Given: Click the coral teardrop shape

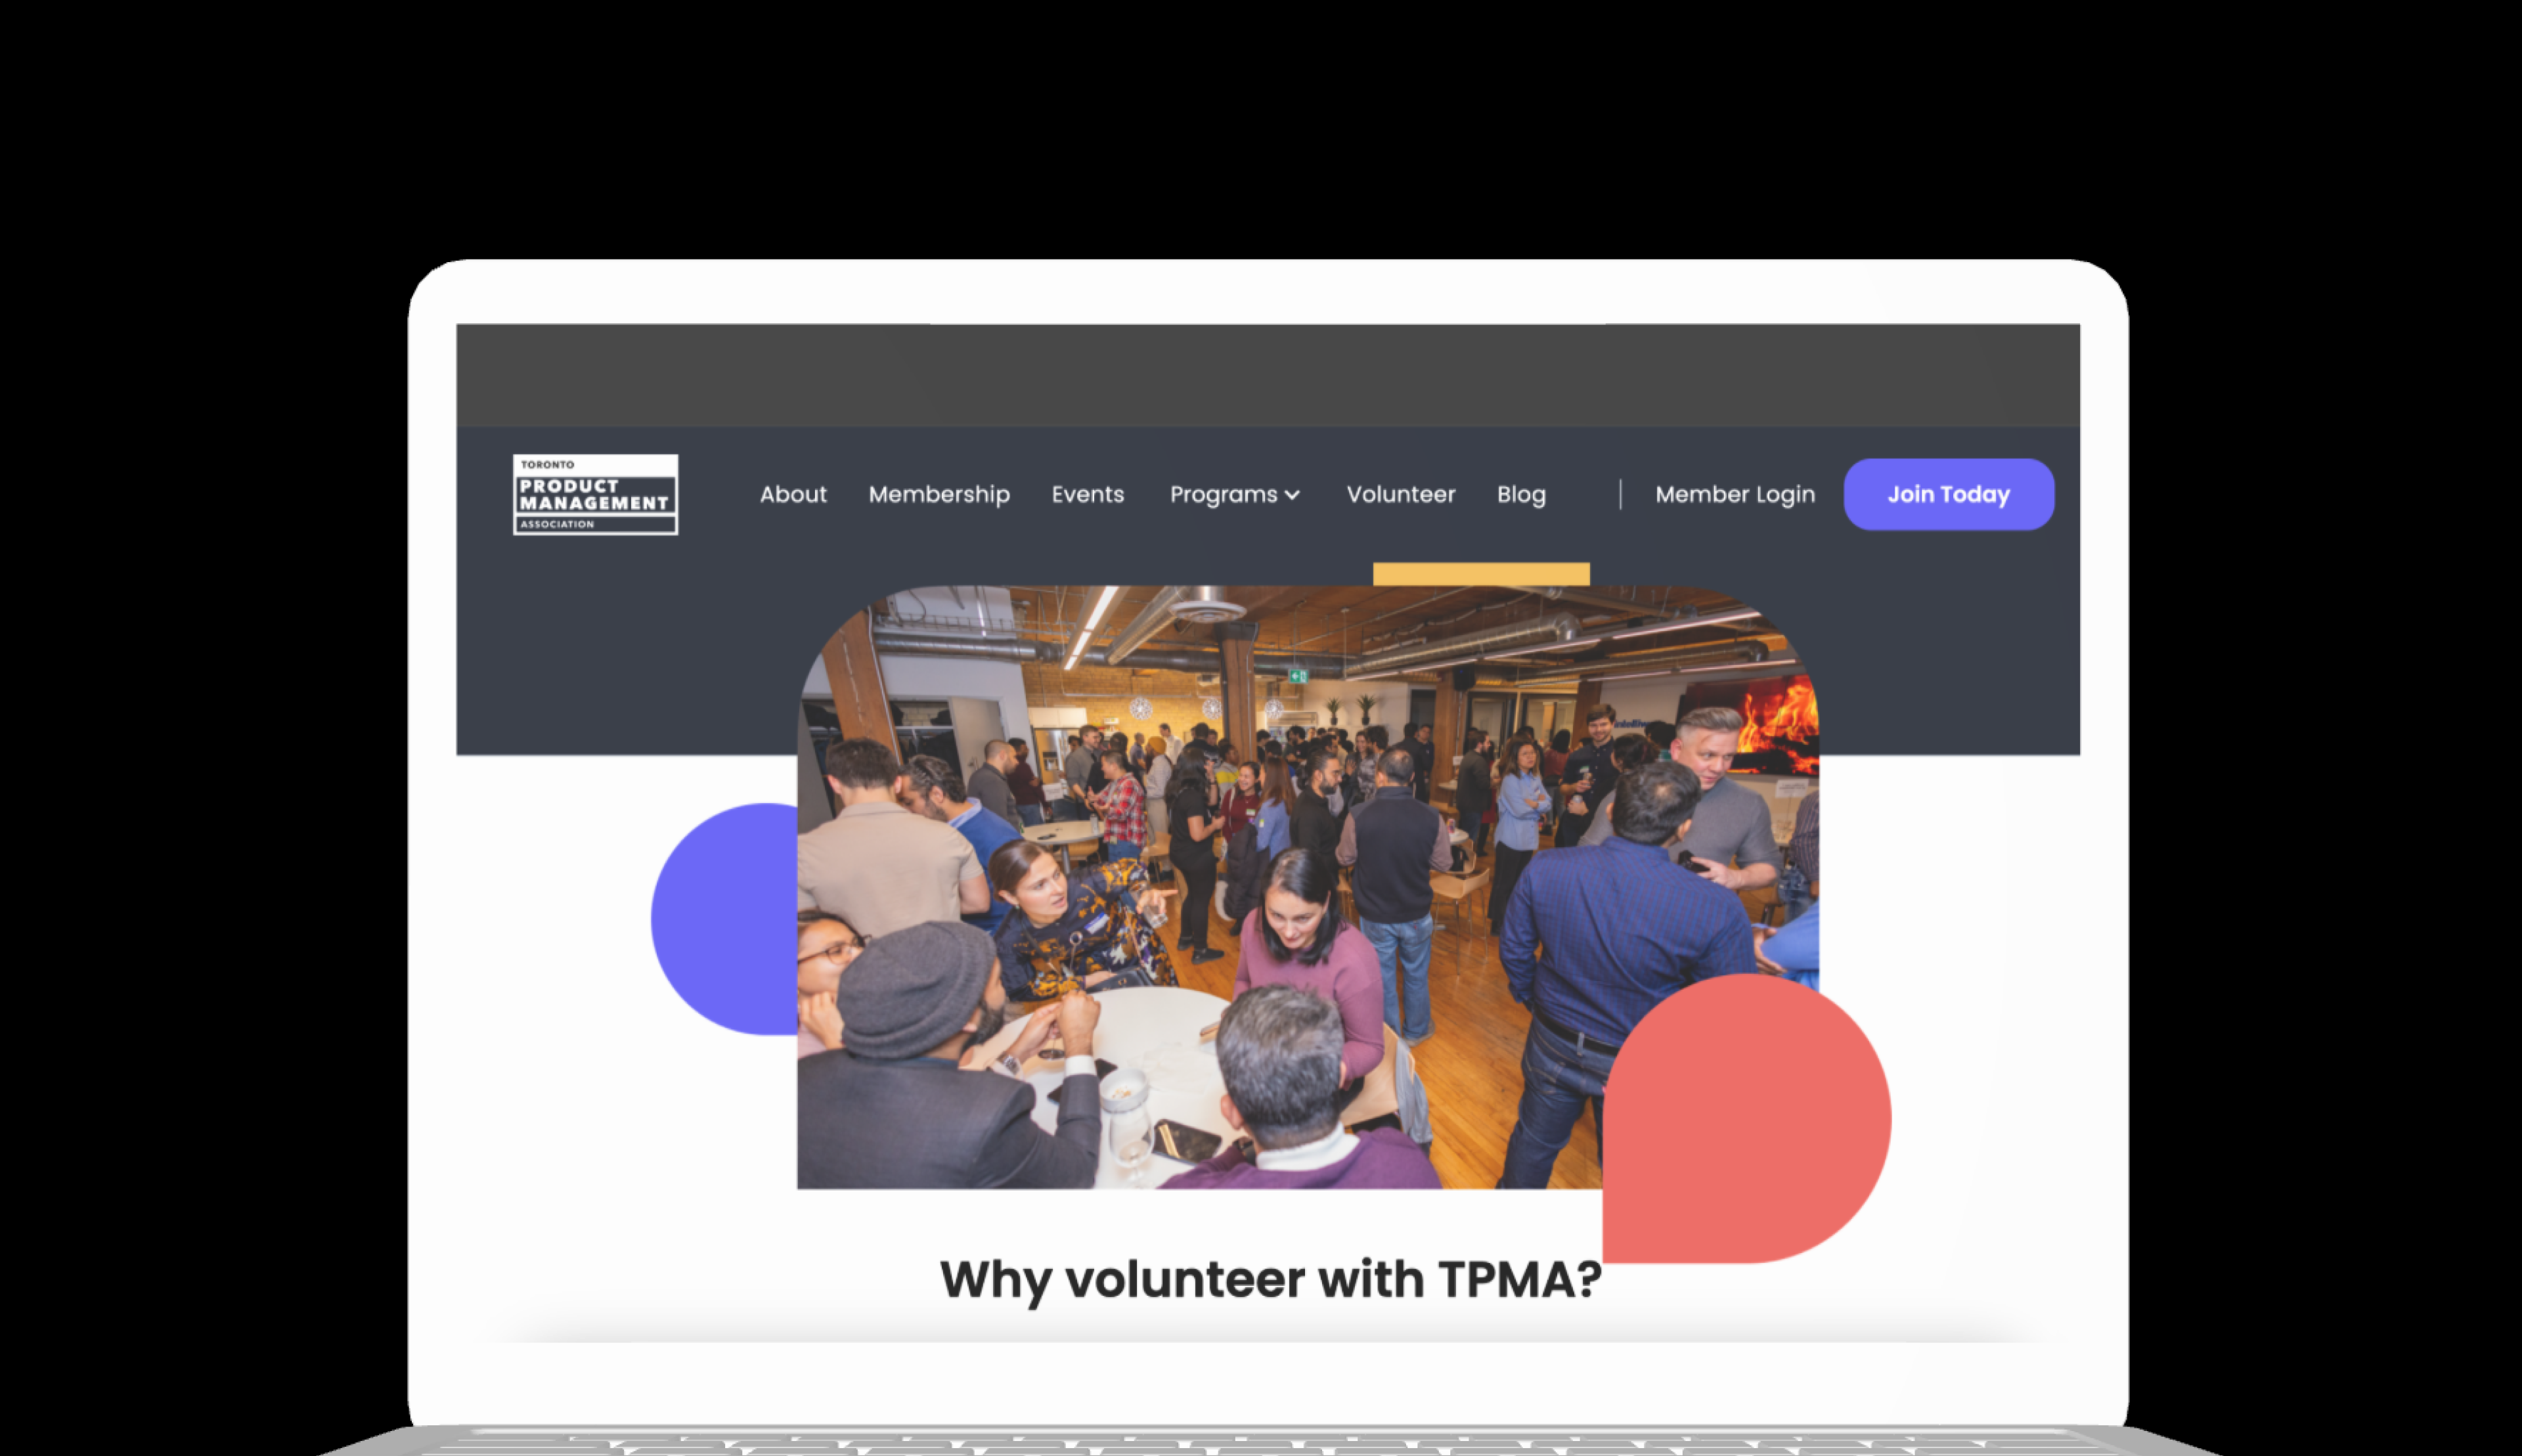Looking at the screenshot, I should pos(1746,1118).
